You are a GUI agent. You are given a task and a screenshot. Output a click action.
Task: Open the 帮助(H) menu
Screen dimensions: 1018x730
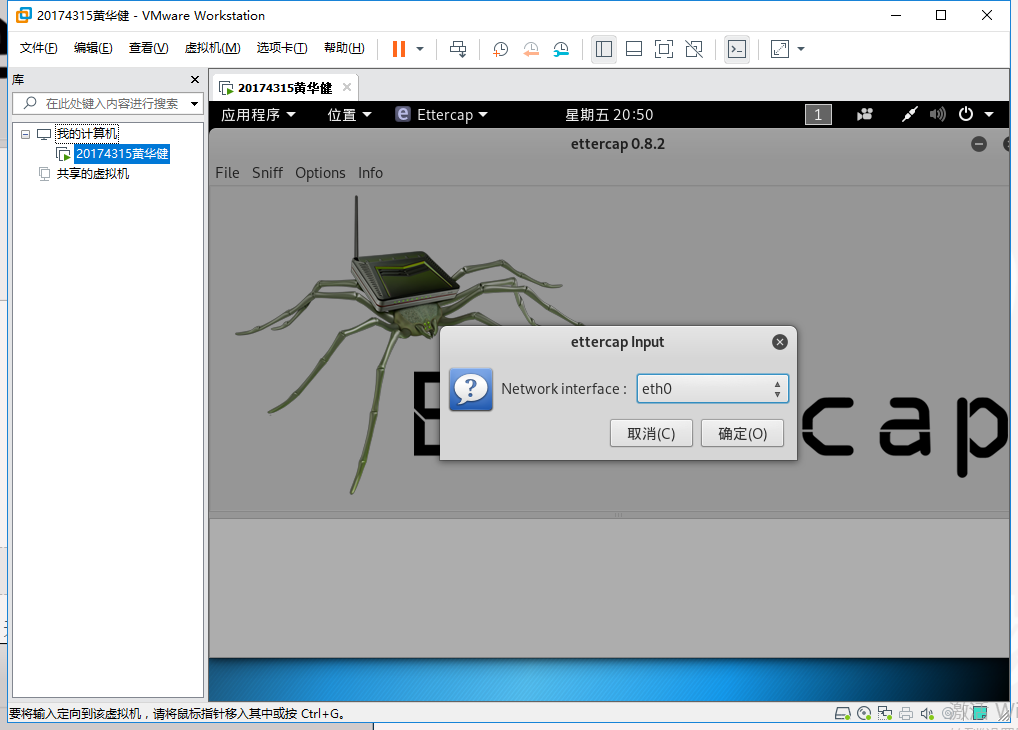click(x=344, y=47)
